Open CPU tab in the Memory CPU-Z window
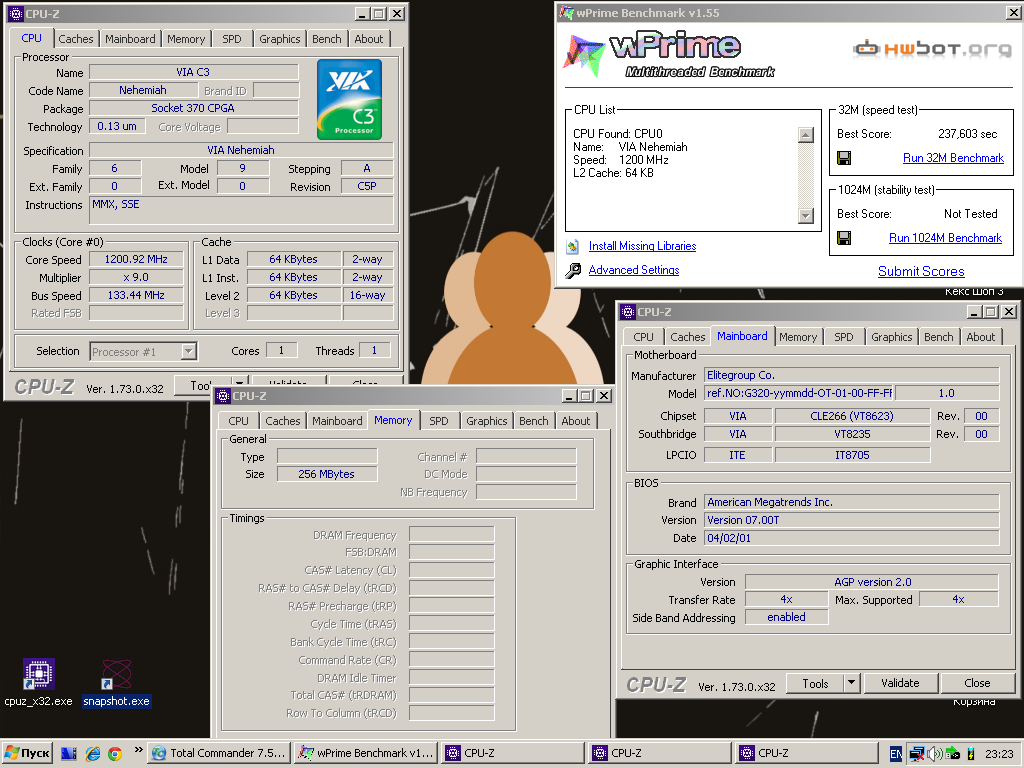 click(x=238, y=421)
